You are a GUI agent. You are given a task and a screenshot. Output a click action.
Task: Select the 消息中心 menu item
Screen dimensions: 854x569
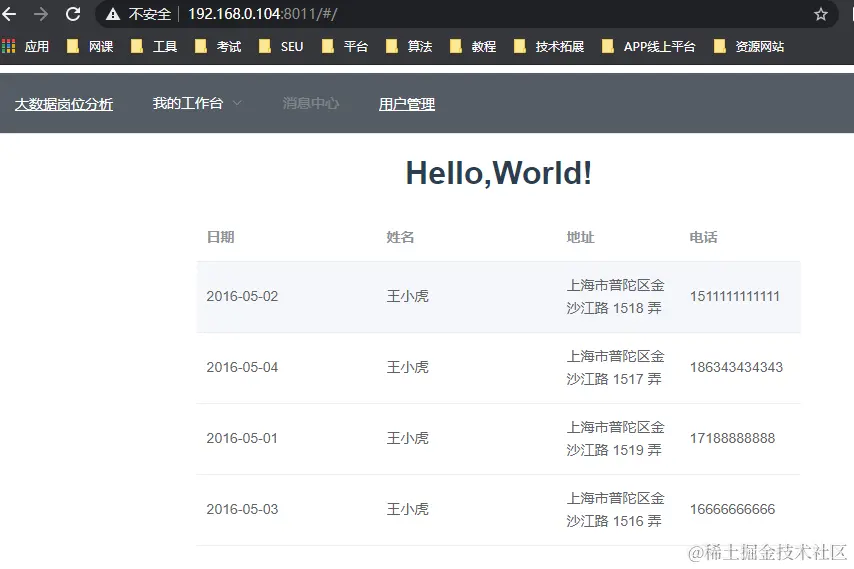pos(310,103)
